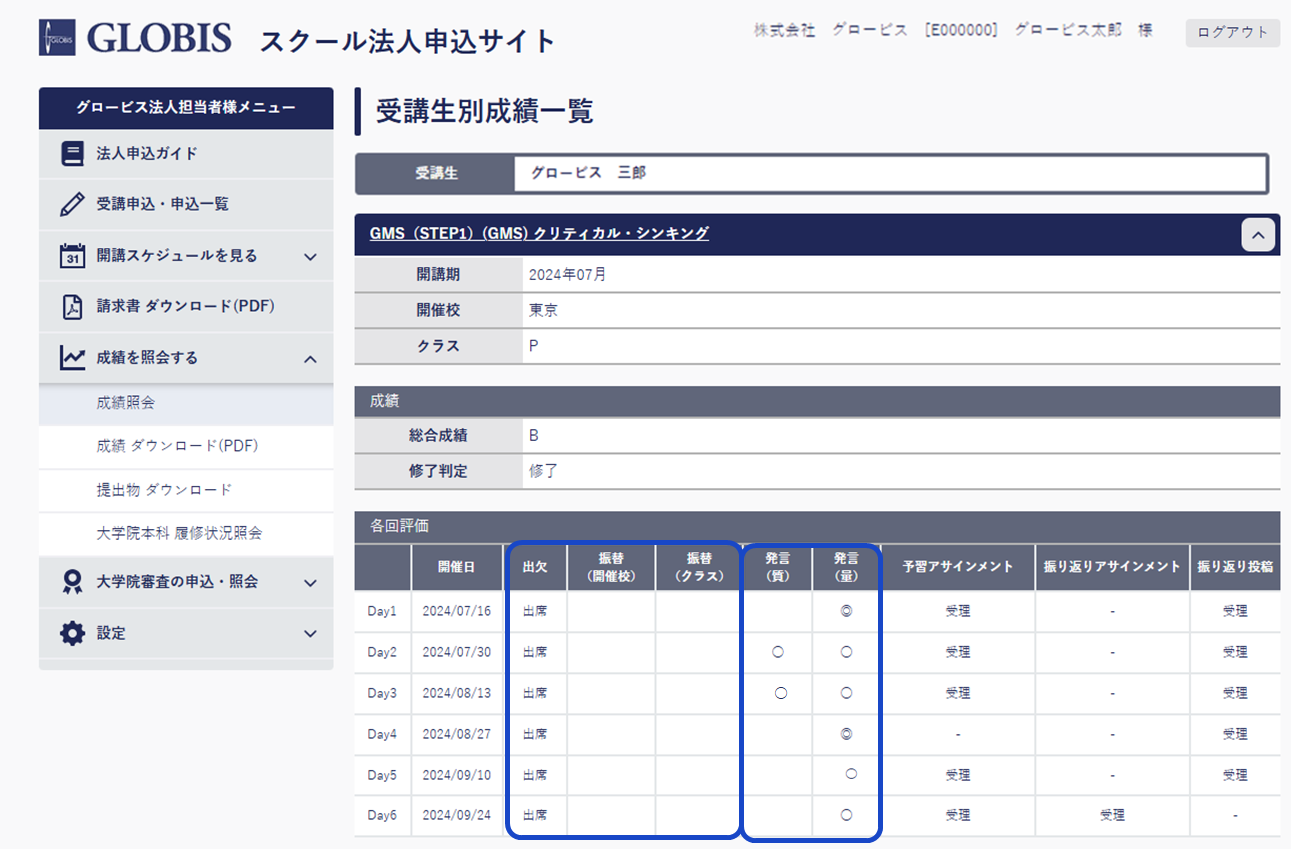Screen dimensions: 1291x849
Task: Click the 開催校 value 東京
Action: click(543, 310)
